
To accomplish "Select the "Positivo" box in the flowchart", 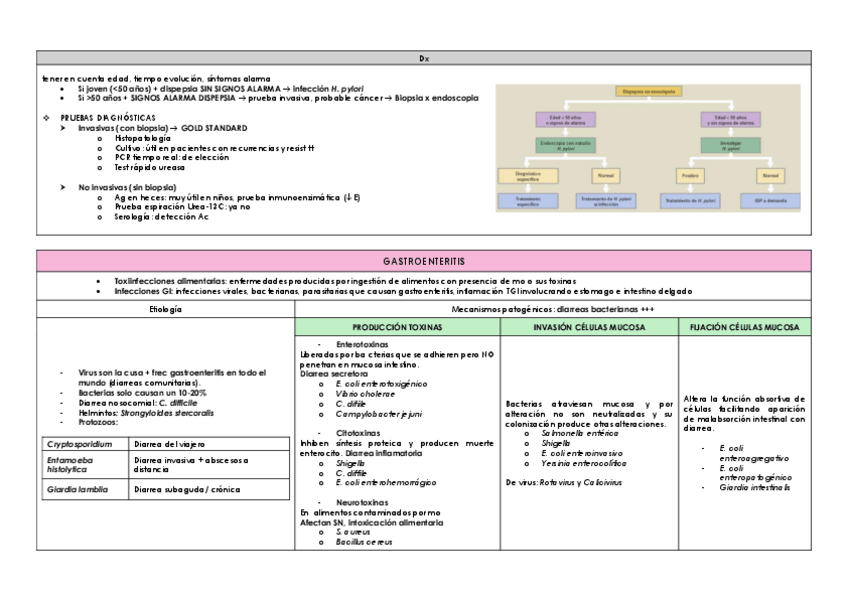I will tap(689, 175).
